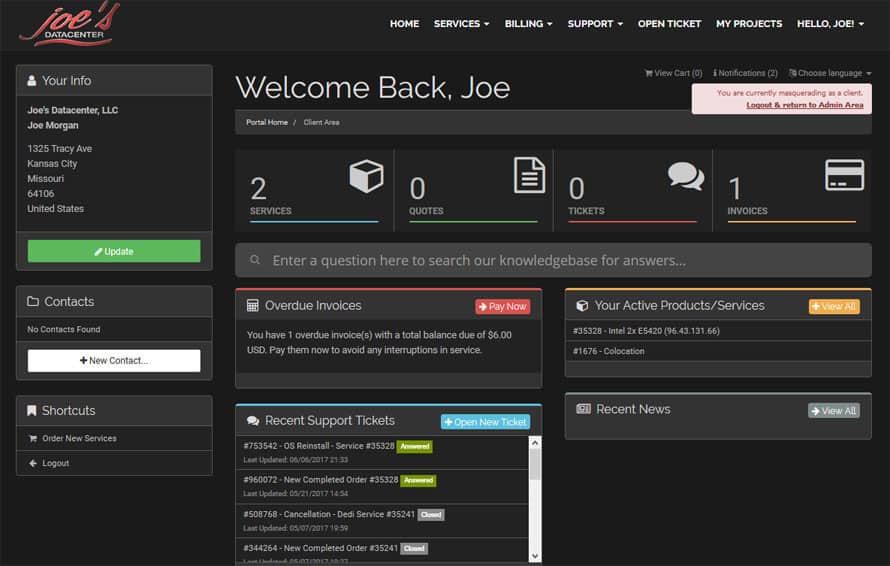Click the arrow icon beside Logout shortcut

point(33,463)
